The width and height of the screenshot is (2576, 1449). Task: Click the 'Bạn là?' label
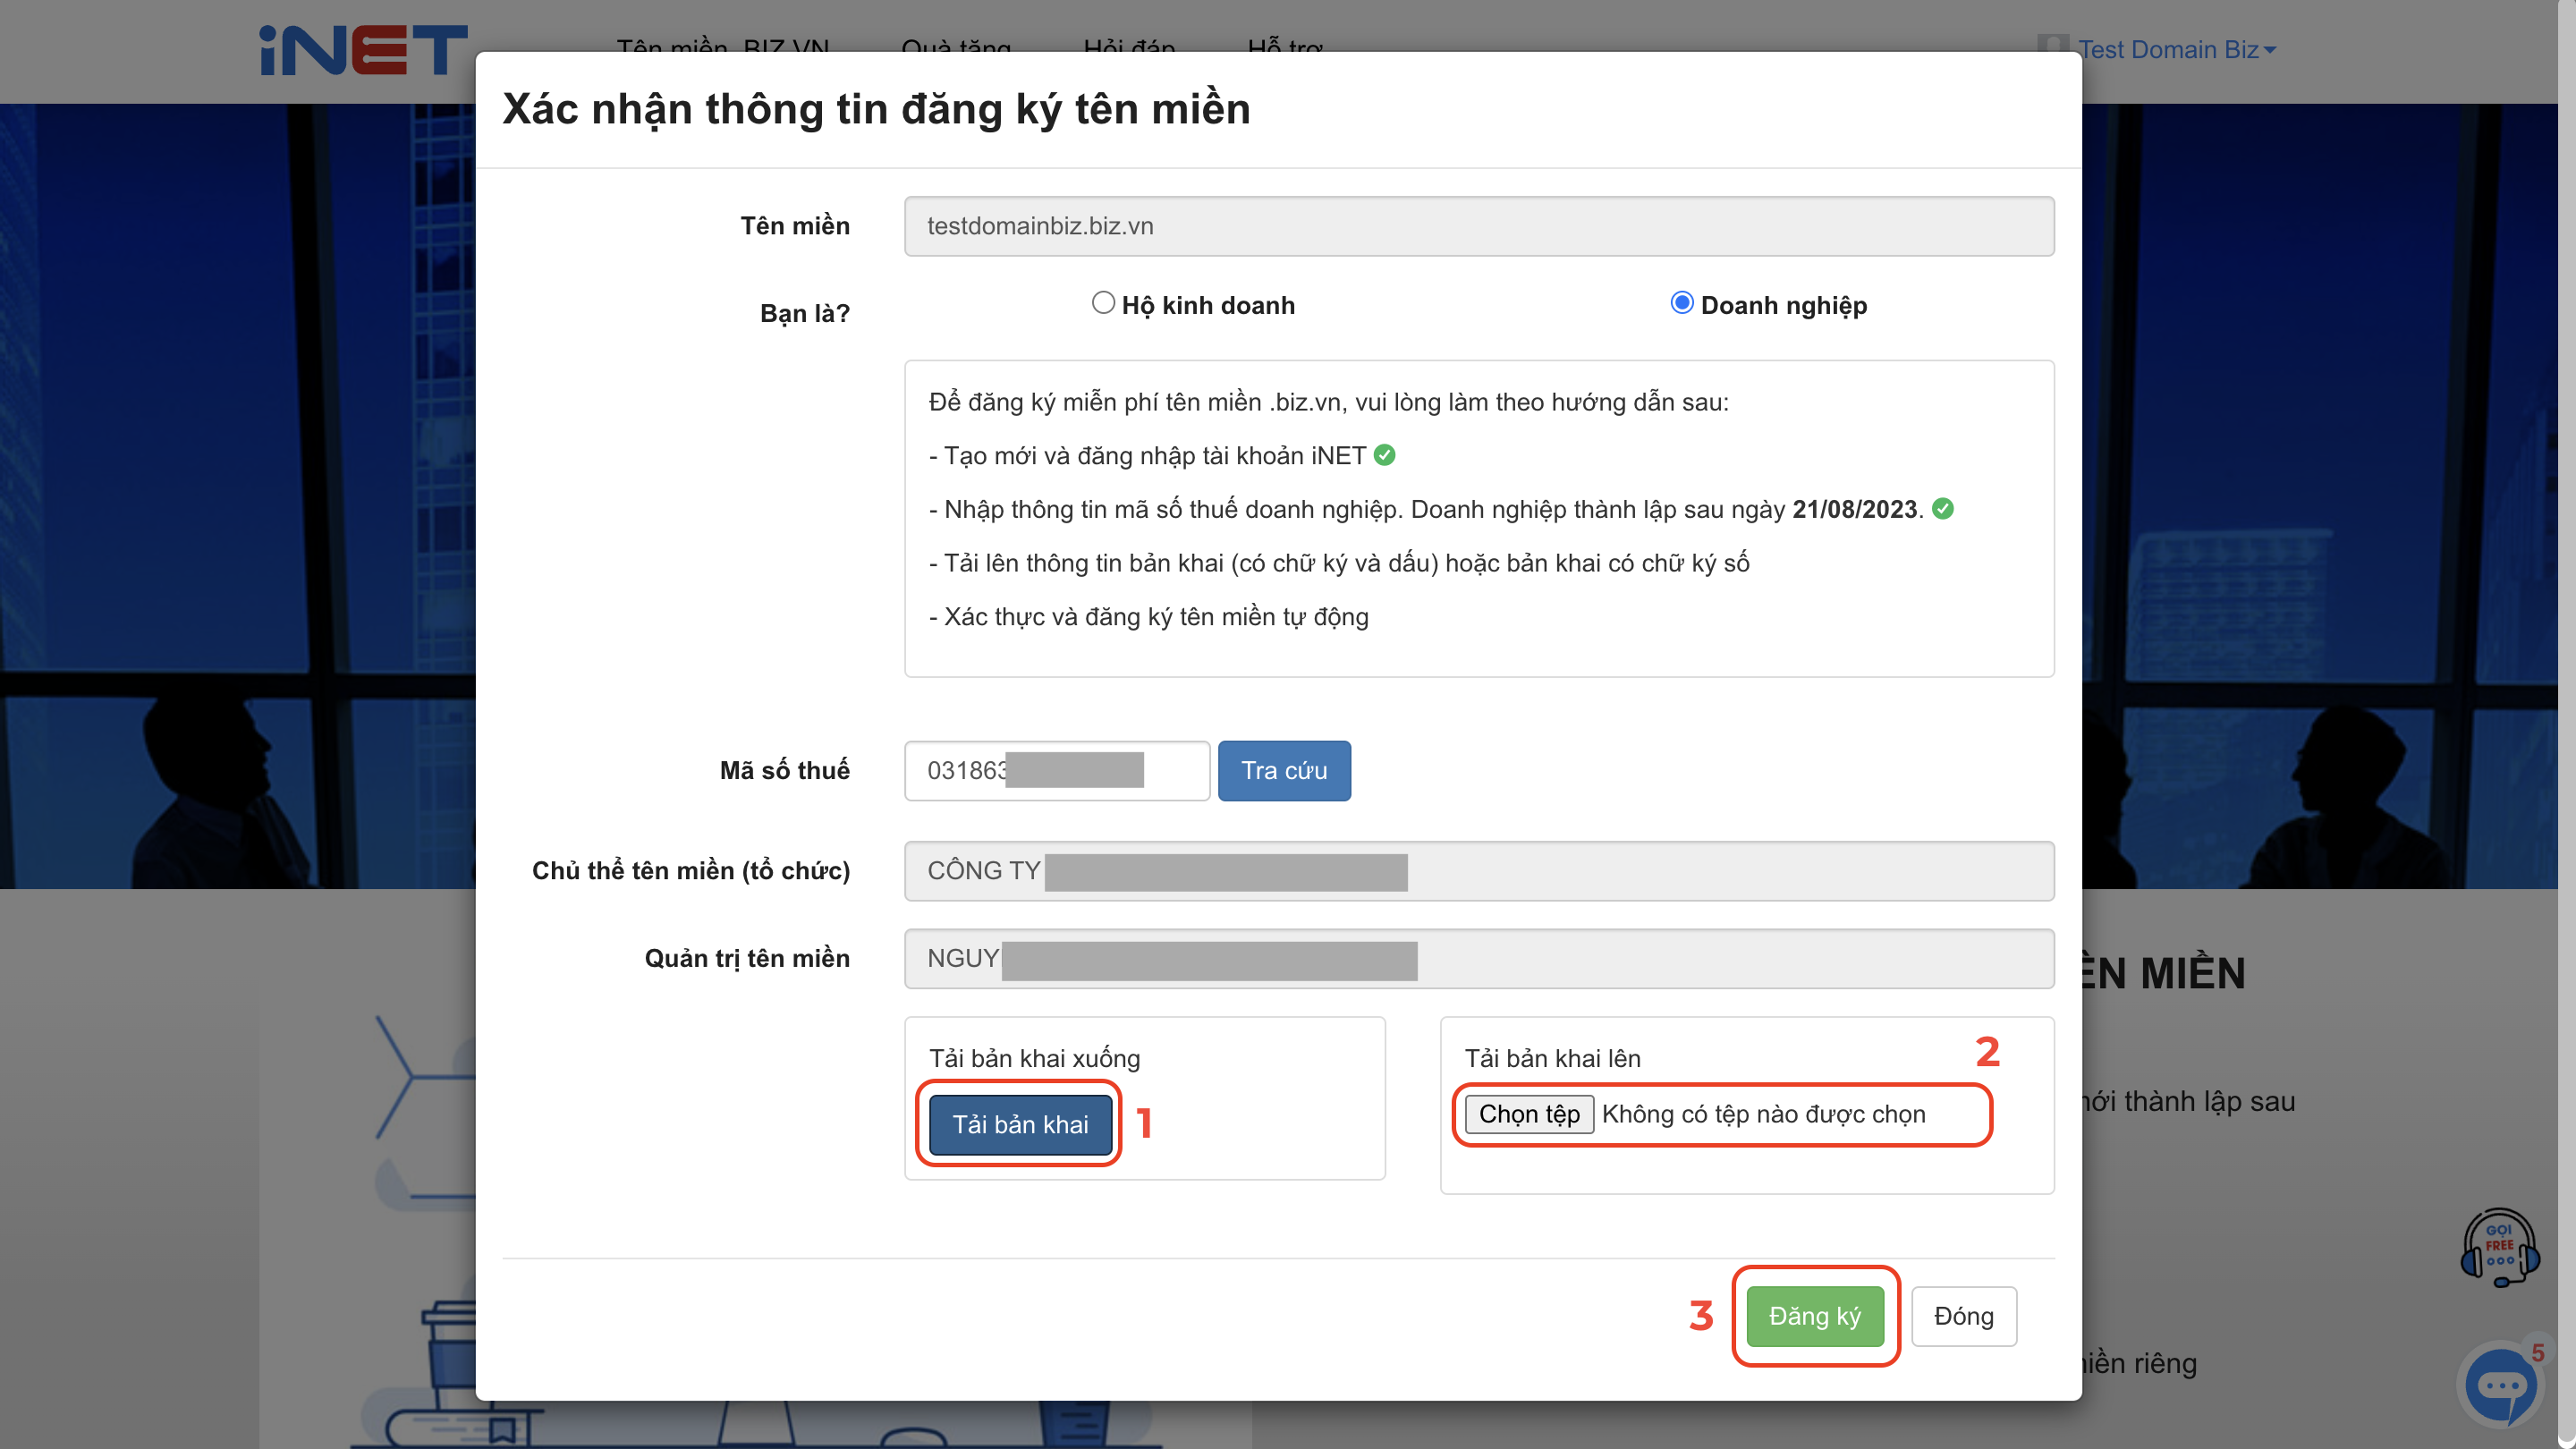(805, 313)
